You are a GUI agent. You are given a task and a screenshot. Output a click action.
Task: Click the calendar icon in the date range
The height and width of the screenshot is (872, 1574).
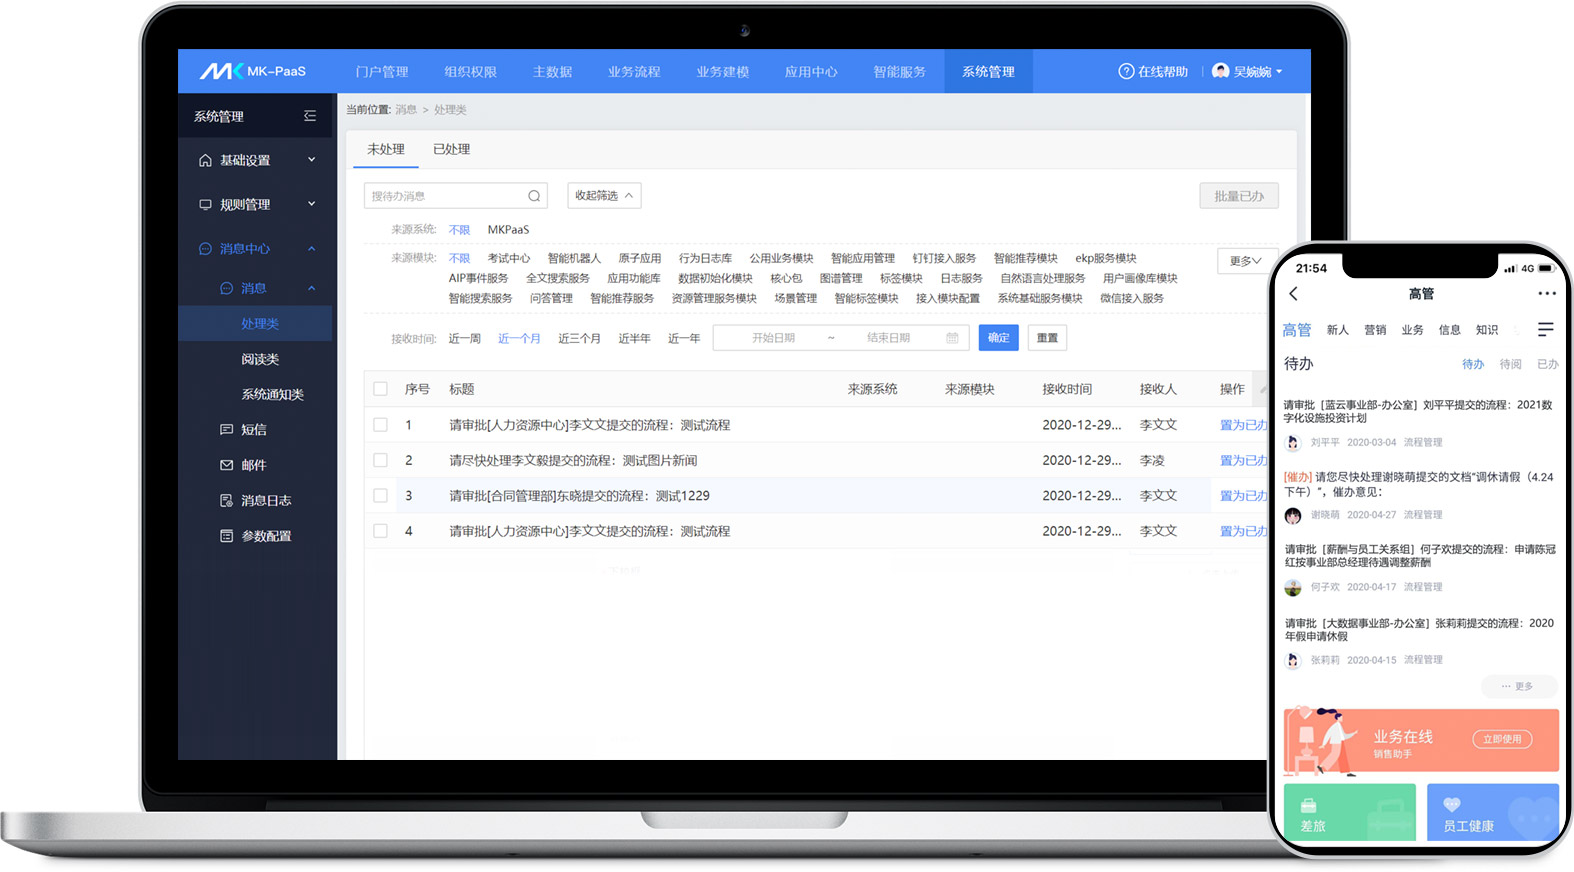[952, 338]
